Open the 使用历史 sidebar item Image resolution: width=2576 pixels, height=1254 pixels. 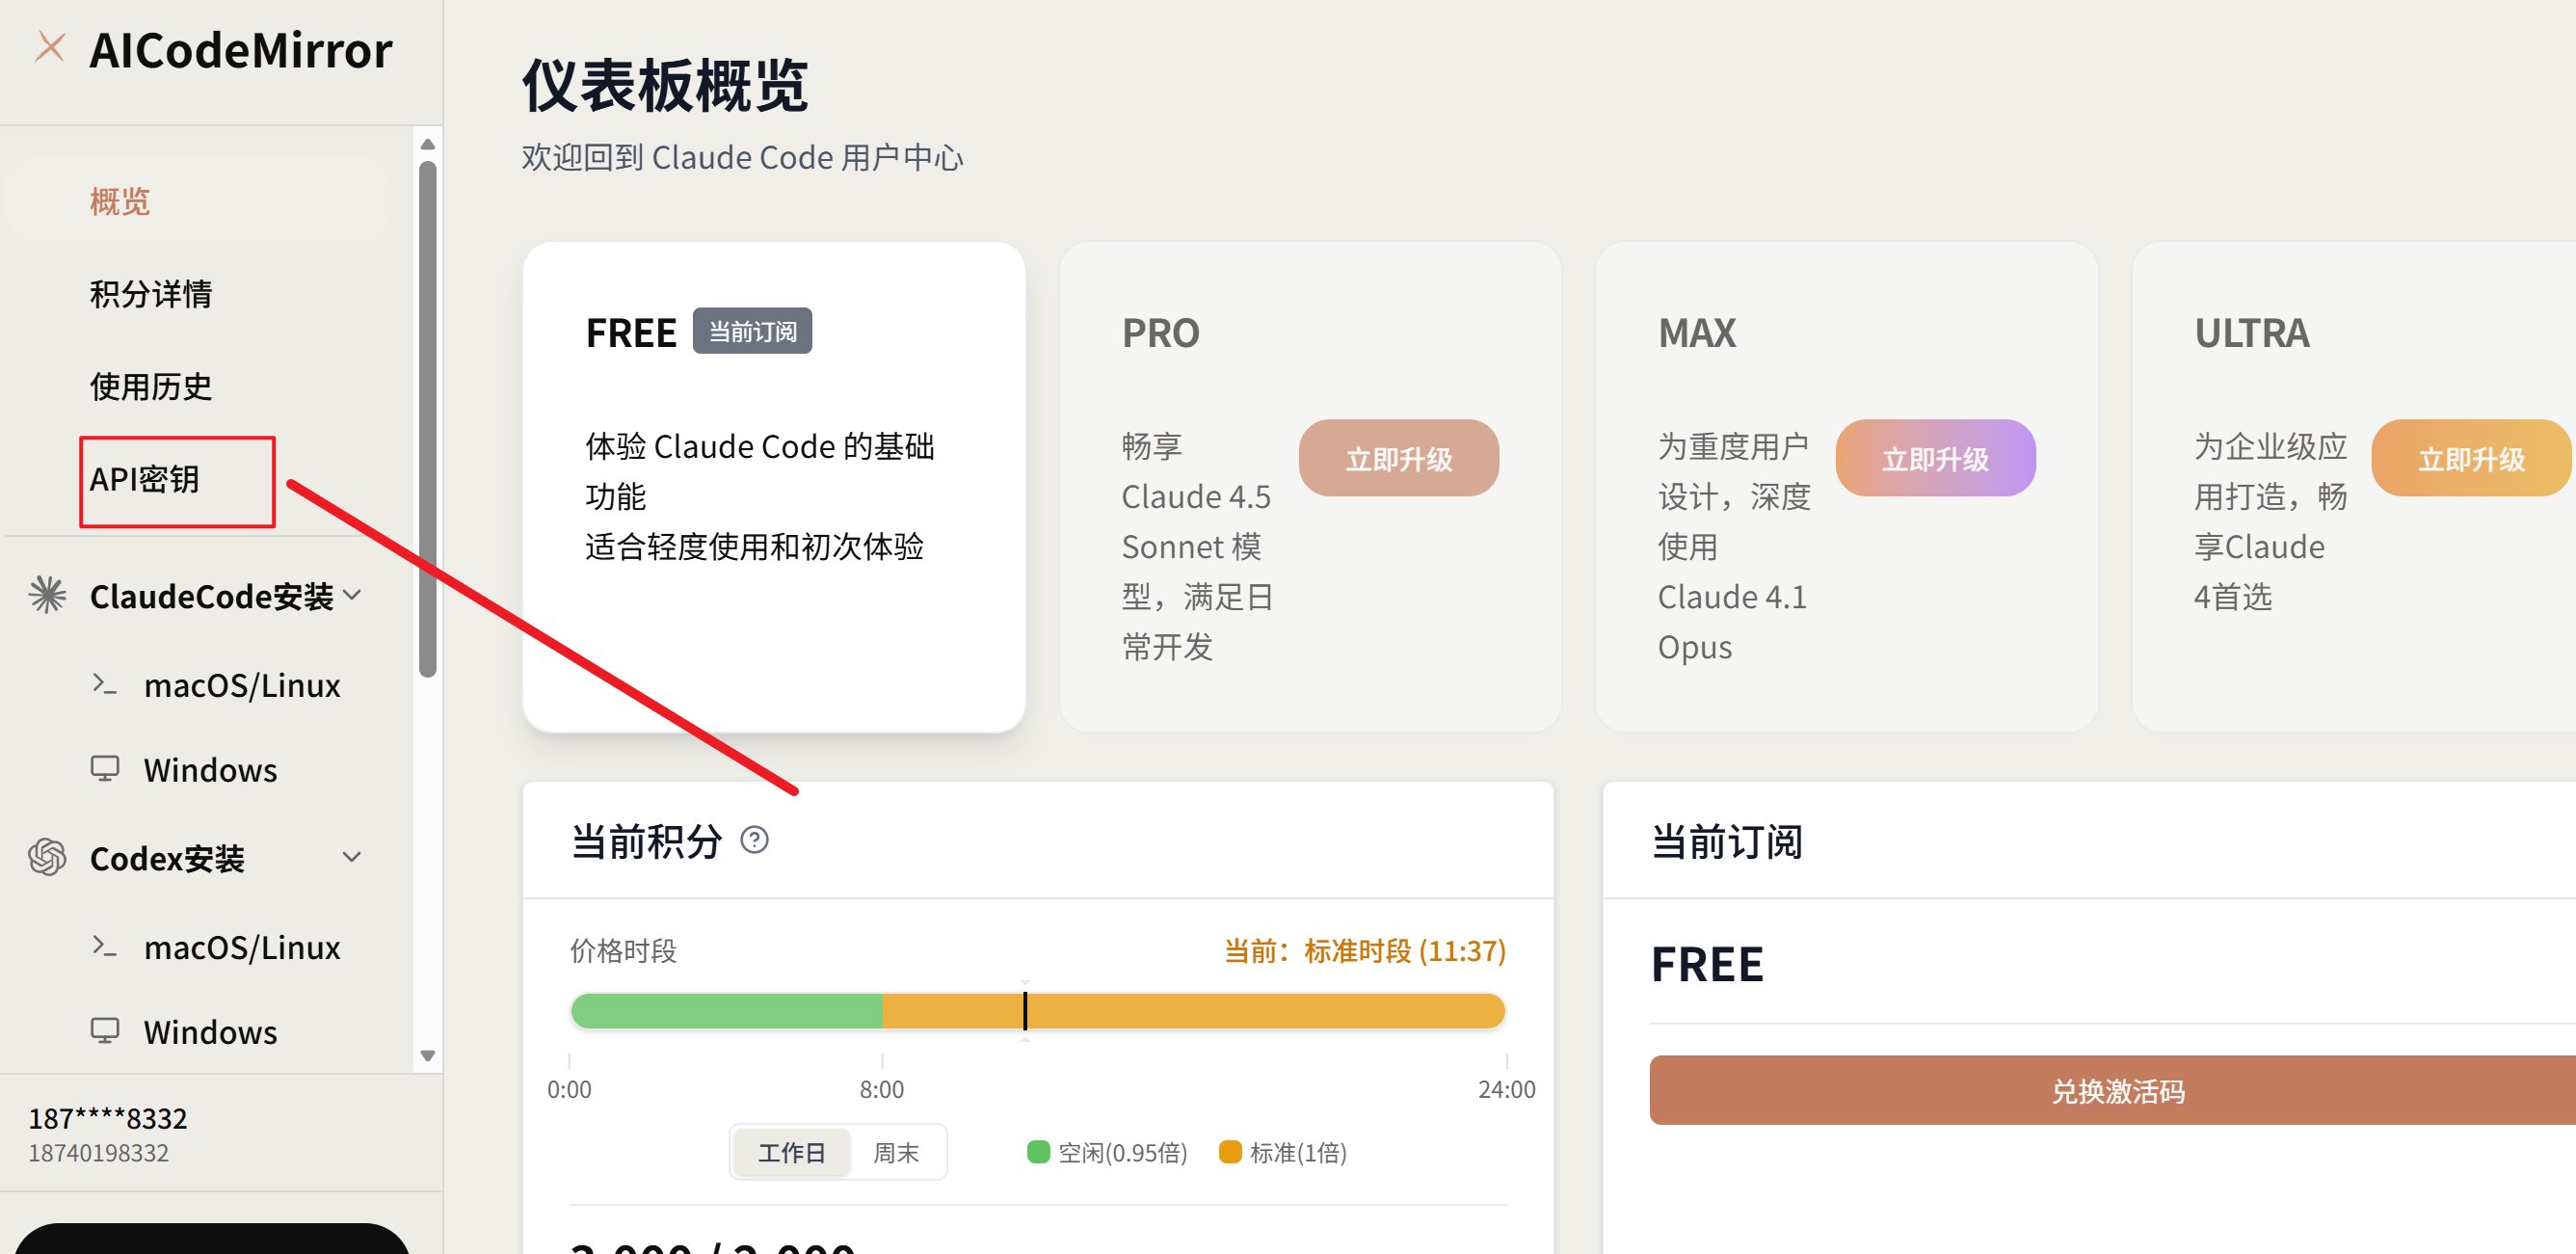(x=150, y=387)
